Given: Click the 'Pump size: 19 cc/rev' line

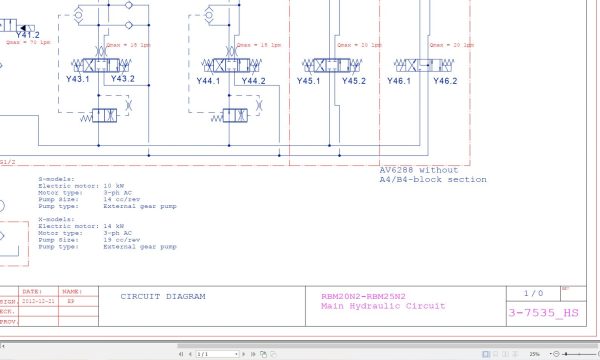Looking at the screenshot, I should [89, 240].
